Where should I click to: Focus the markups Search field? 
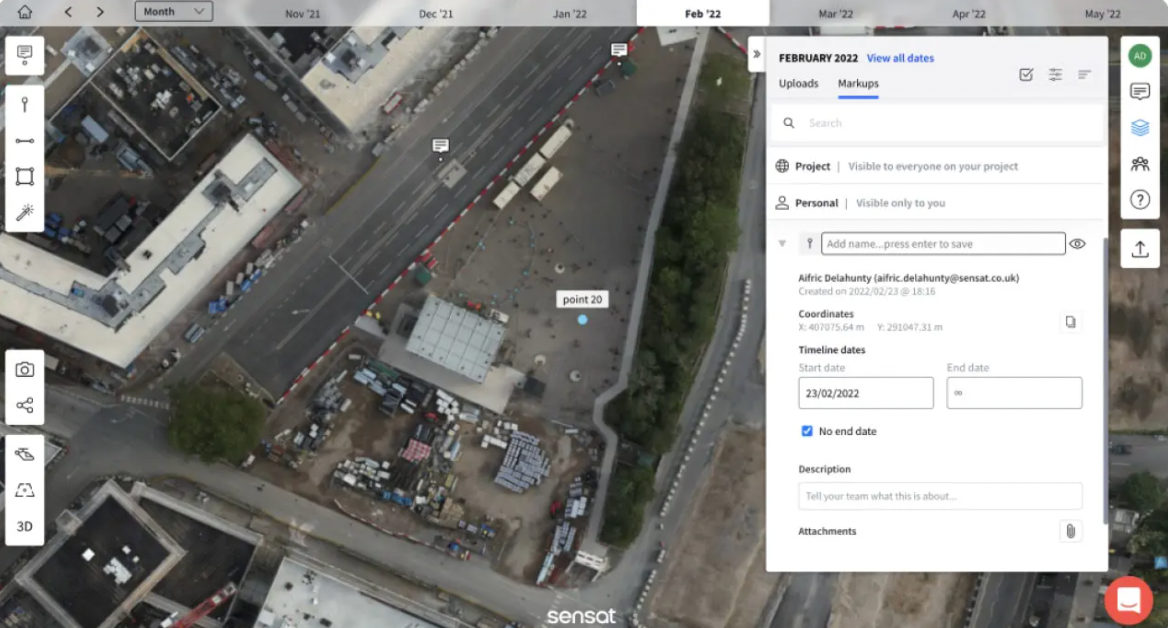point(937,123)
